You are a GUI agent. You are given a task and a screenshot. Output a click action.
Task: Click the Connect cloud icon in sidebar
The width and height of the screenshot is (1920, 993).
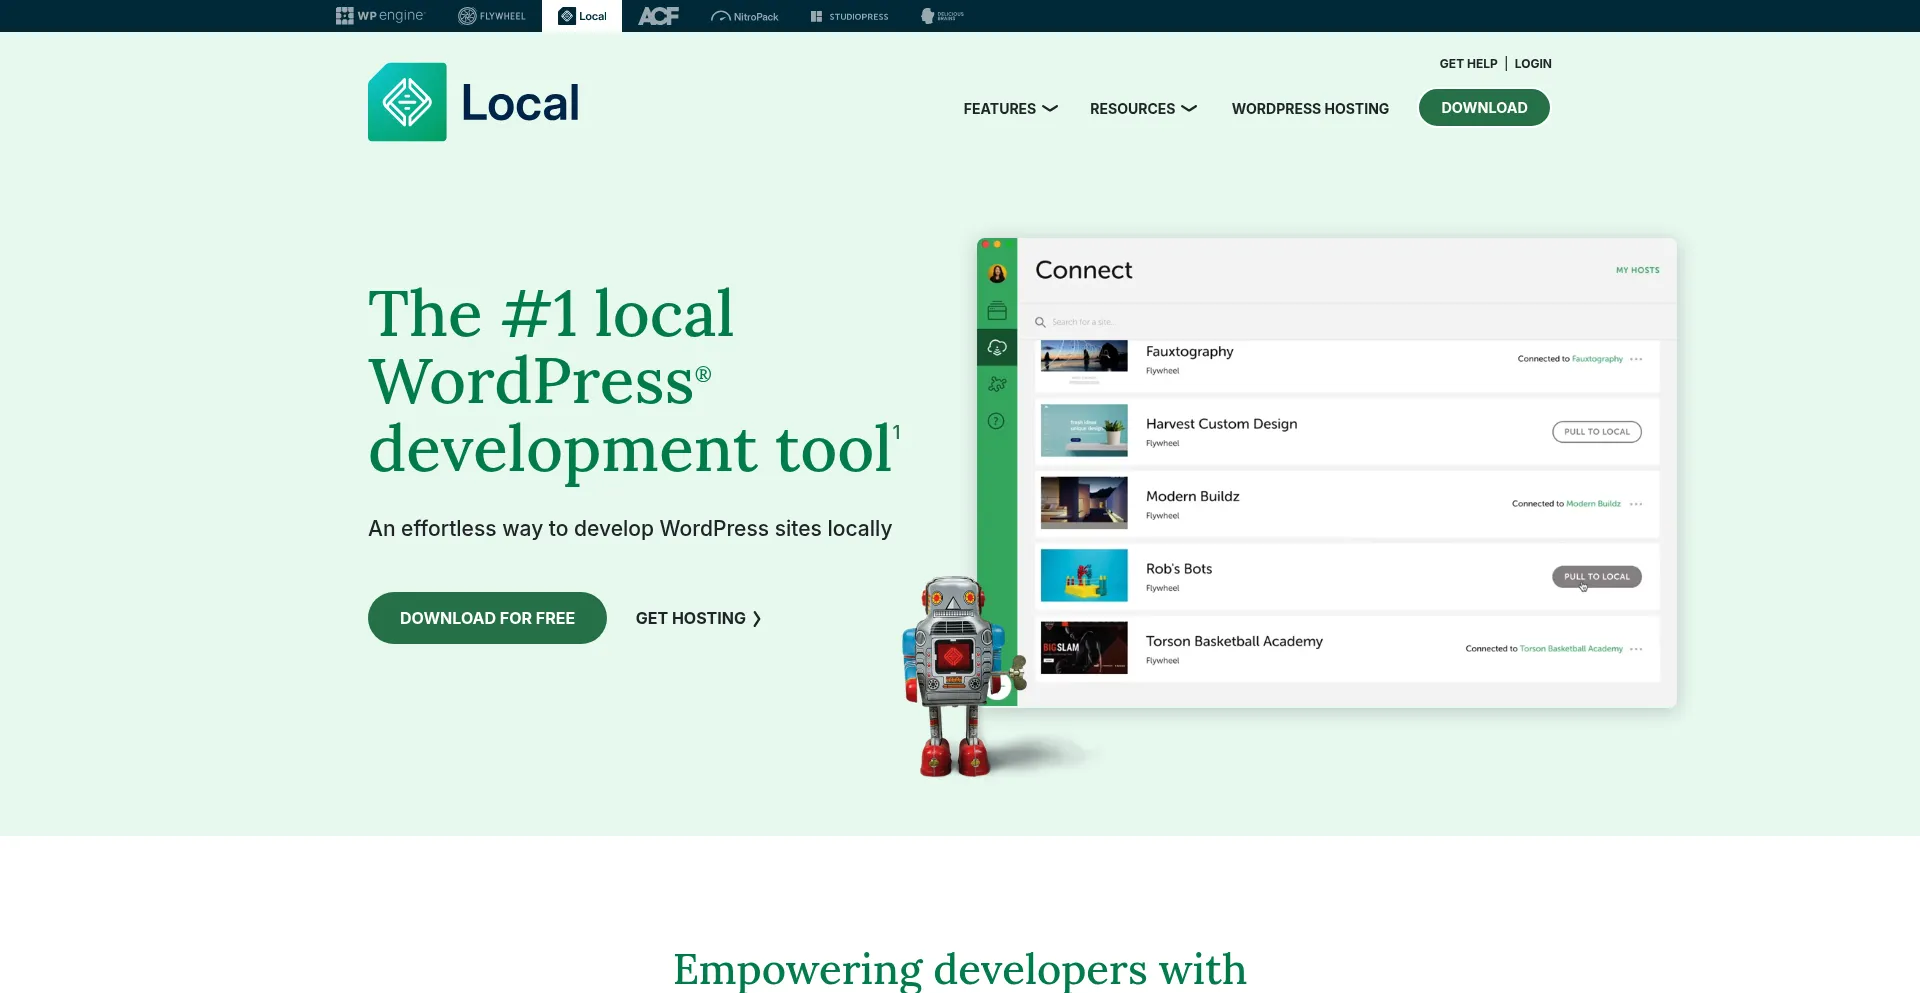click(997, 347)
